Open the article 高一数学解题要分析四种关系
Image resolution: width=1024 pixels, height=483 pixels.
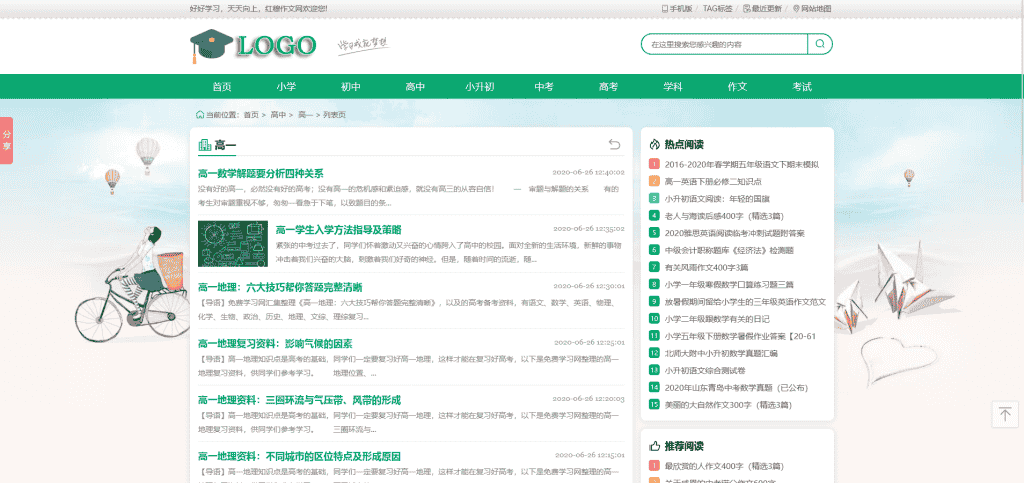coord(260,173)
